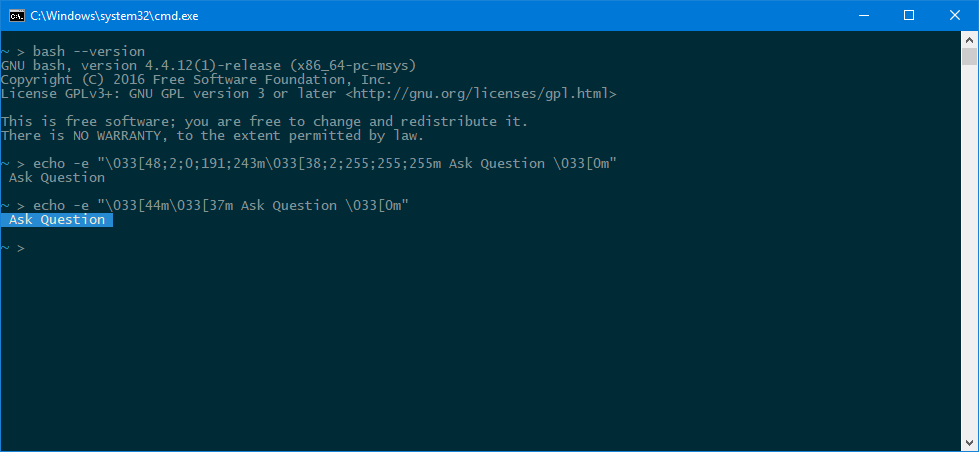
Task: Click the empty scrollbar track below the thumb
Action: click(x=969, y=250)
